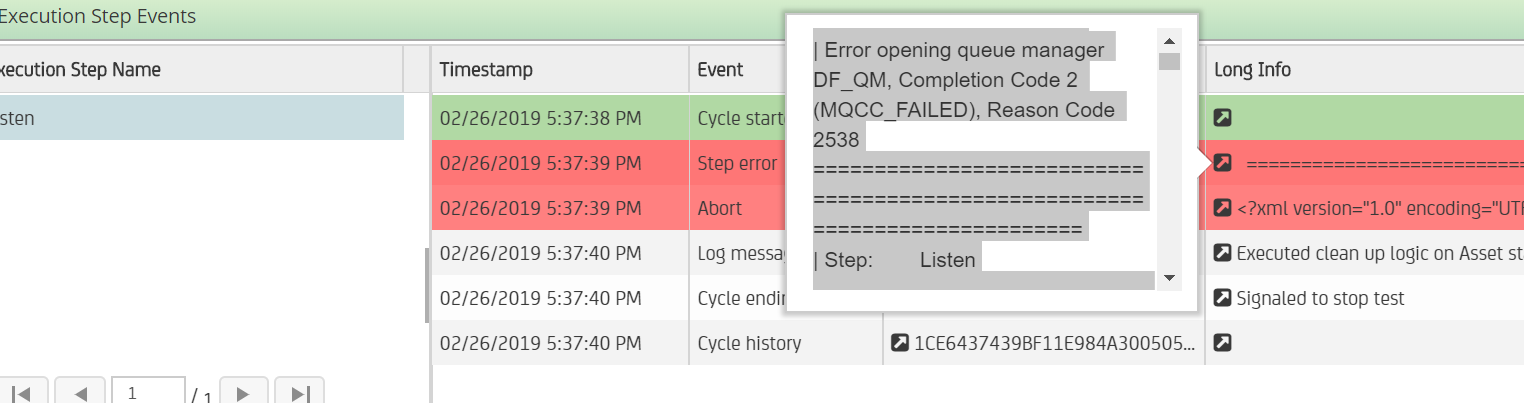1524x403 pixels.
Task: Click popup scrollbar up arrow
Action: [x=1169, y=40]
